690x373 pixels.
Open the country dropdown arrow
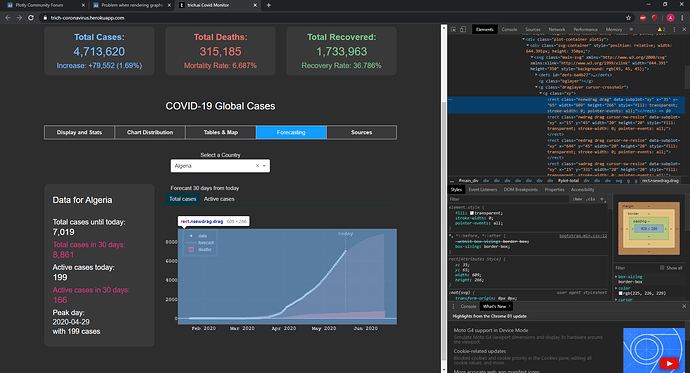pos(264,166)
